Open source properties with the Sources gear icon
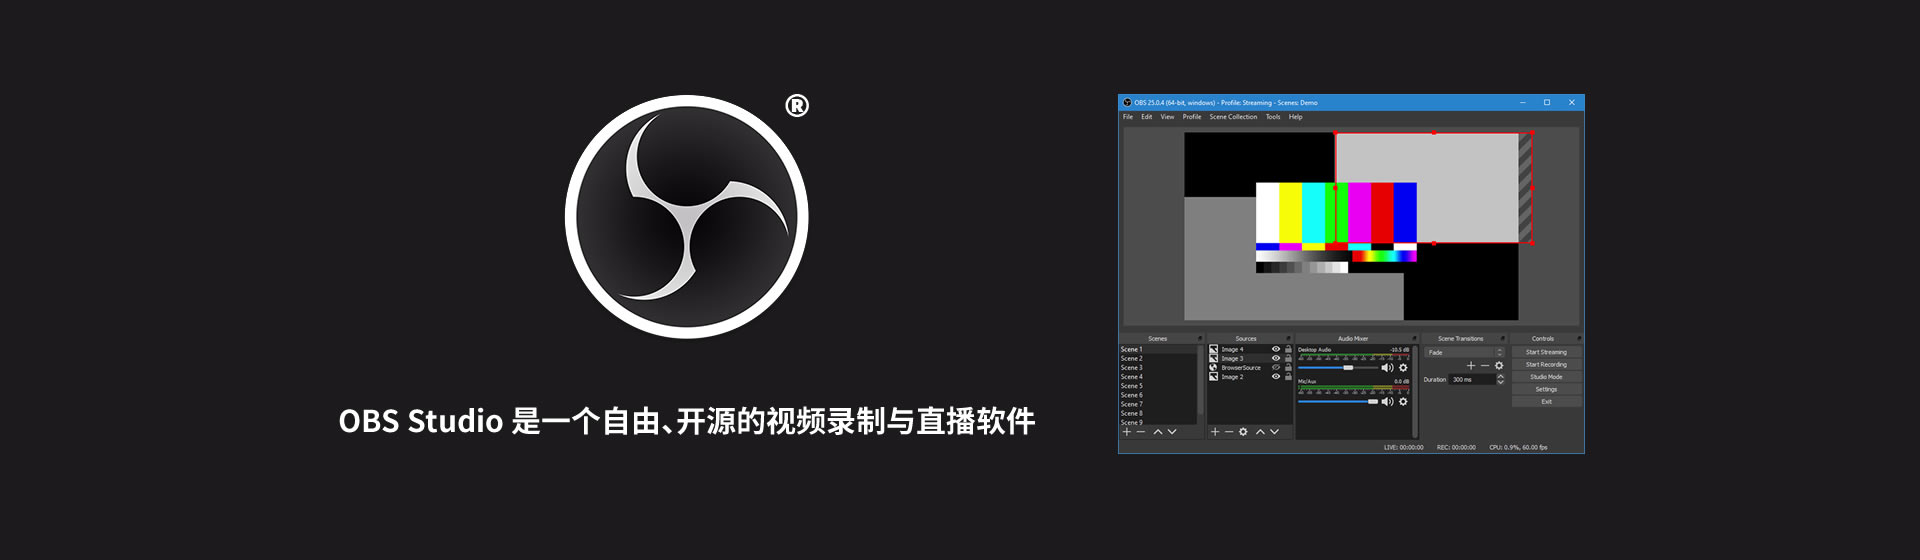Image resolution: width=1920 pixels, height=560 pixels. tap(1243, 432)
